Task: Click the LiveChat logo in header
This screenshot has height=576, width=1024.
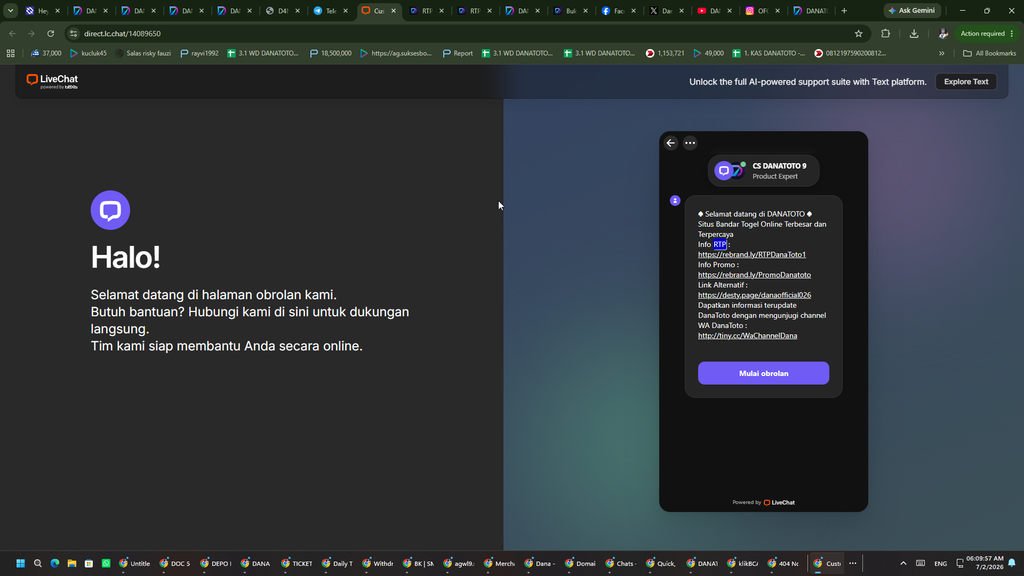Action: point(52,81)
